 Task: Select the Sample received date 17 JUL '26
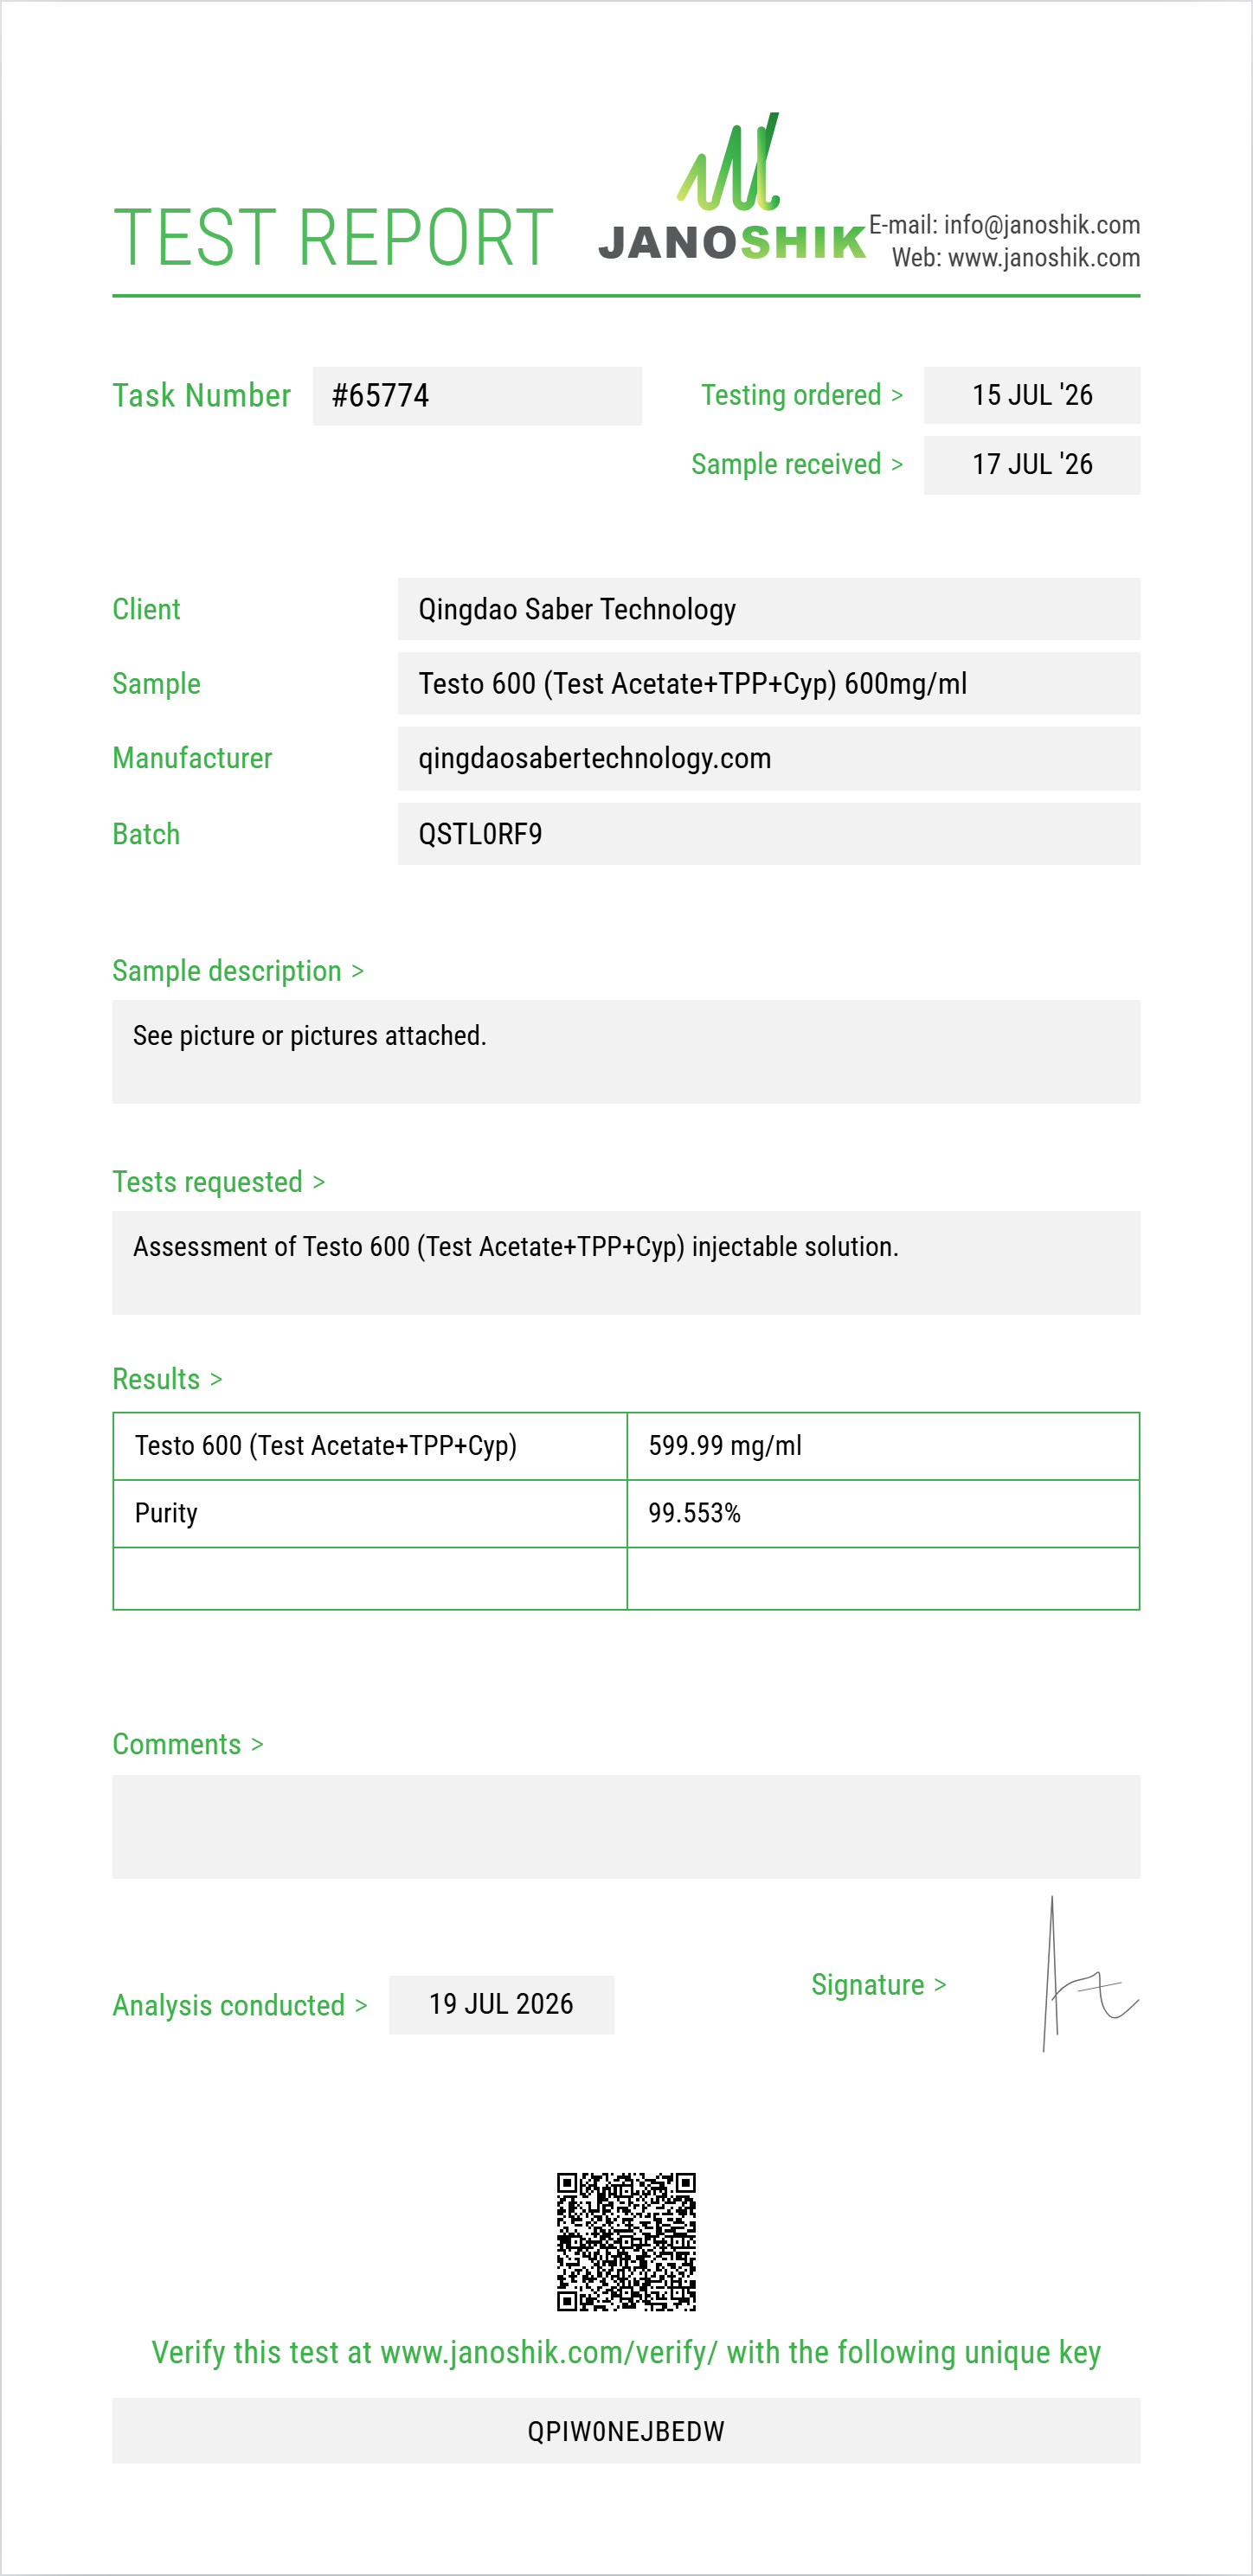pos(1031,465)
